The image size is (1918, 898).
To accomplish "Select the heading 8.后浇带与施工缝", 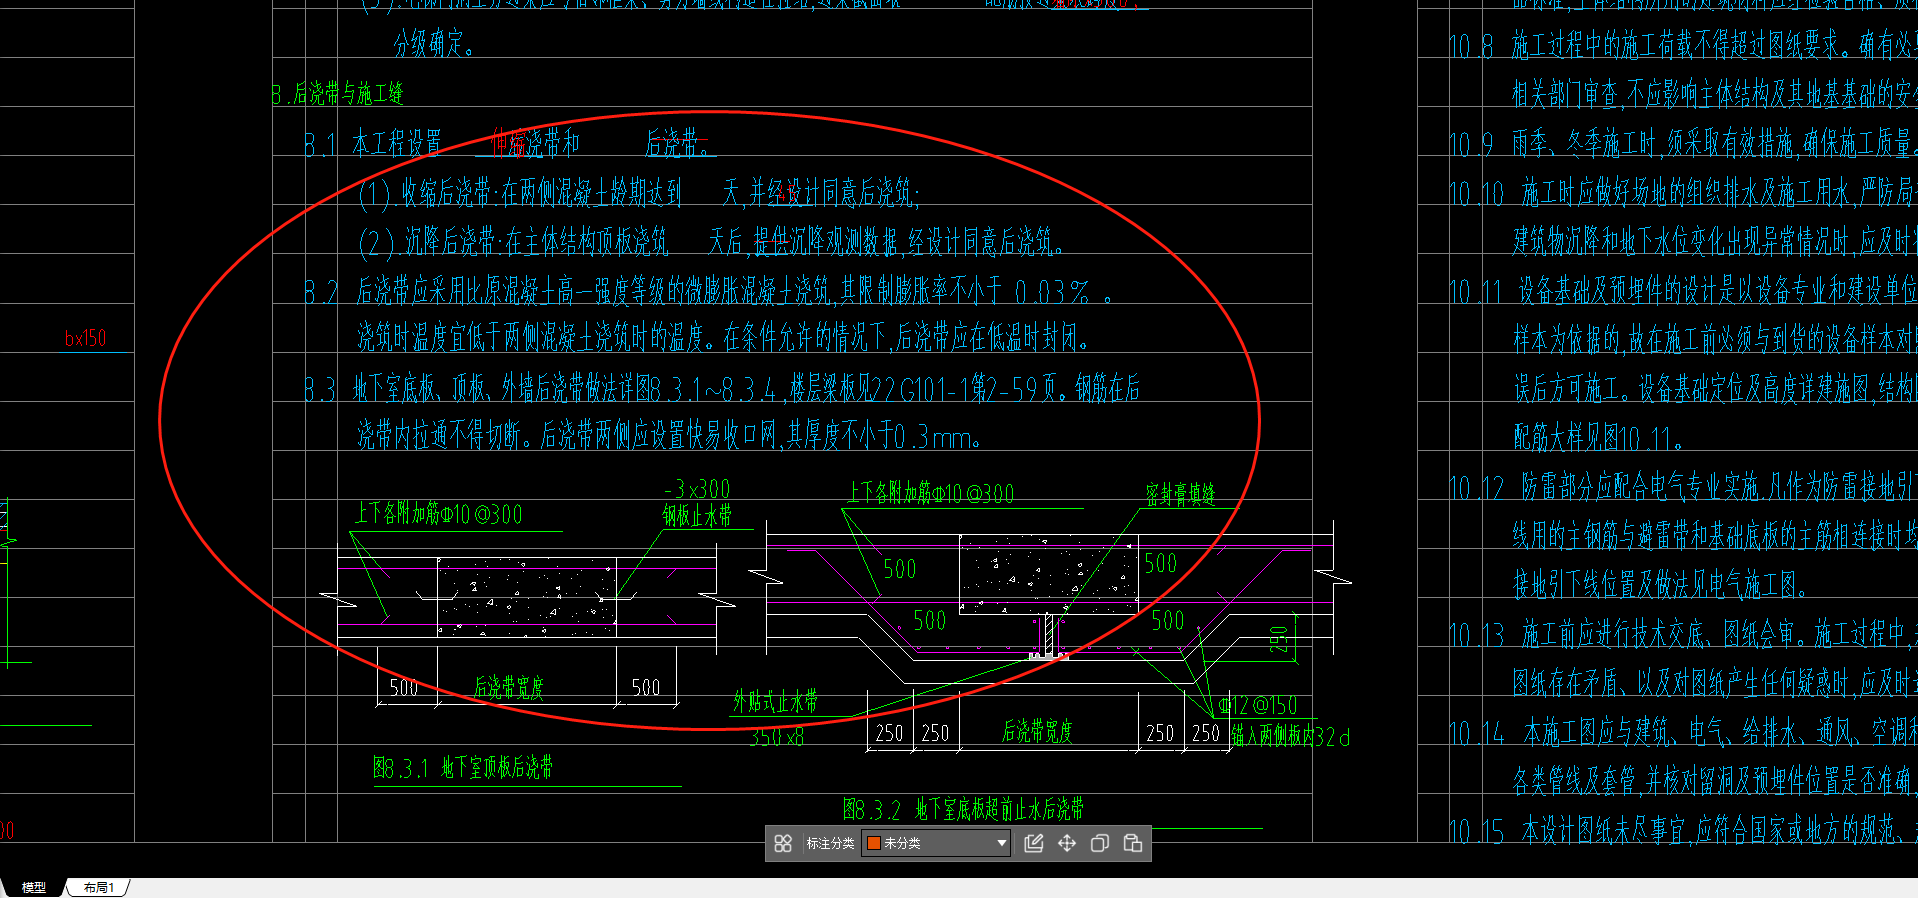I will [337, 94].
